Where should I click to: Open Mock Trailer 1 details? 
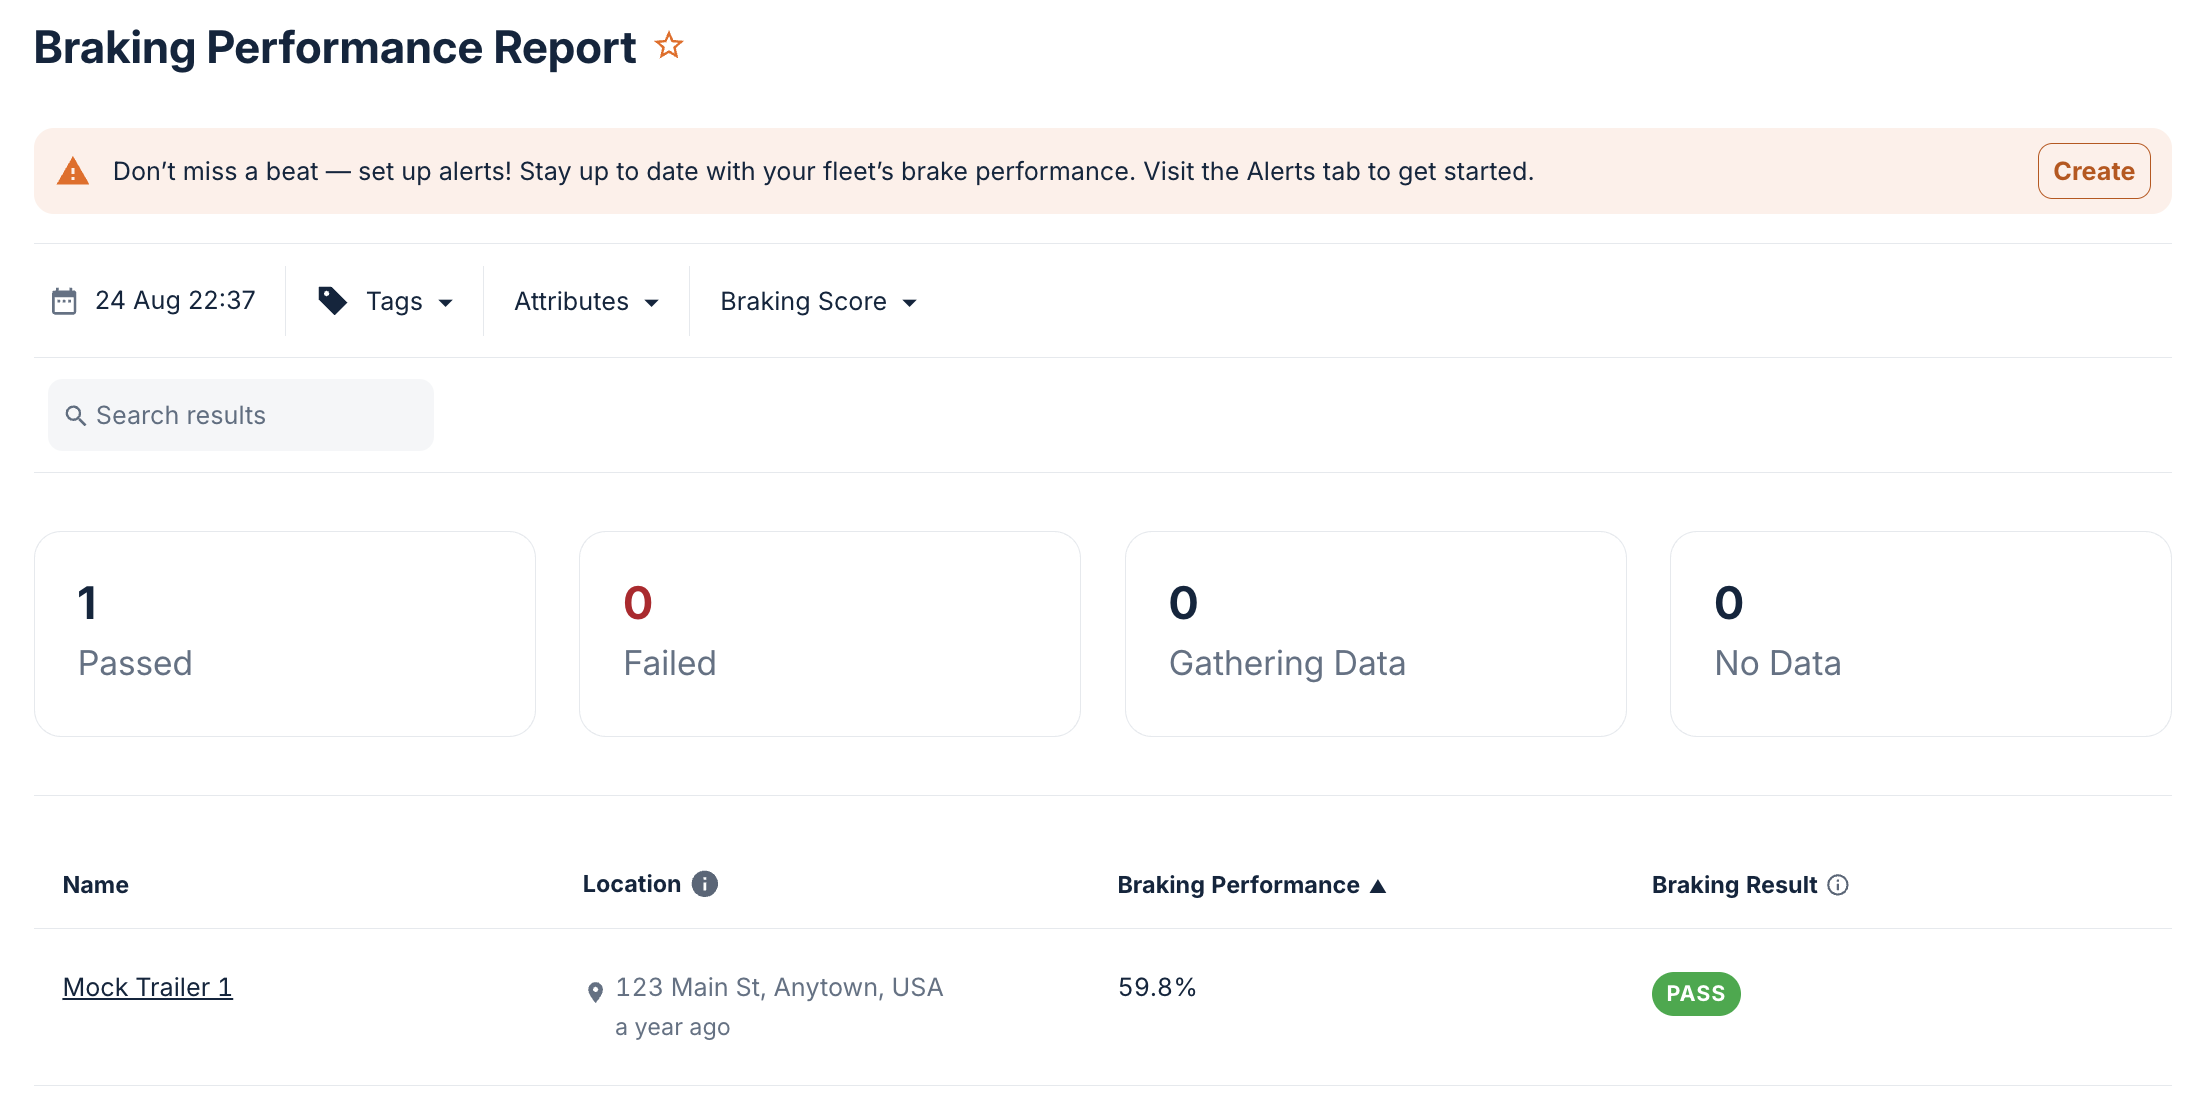click(147, 987)
